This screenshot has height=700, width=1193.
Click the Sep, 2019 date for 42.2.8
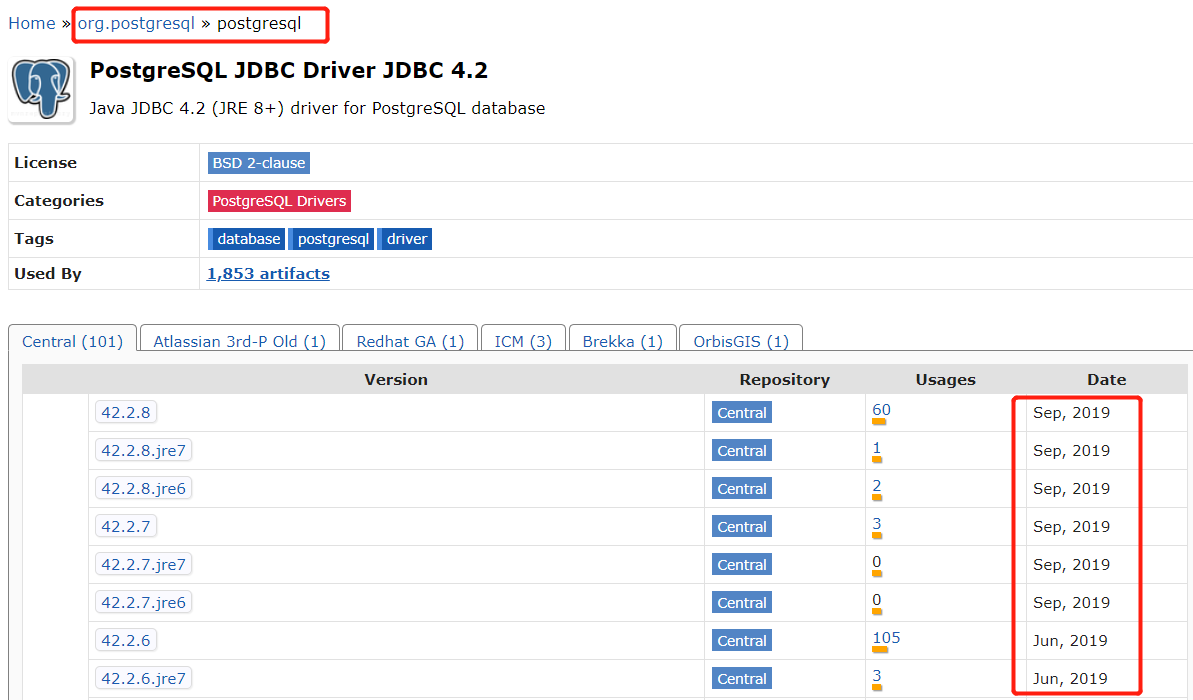click(1071, 412)
